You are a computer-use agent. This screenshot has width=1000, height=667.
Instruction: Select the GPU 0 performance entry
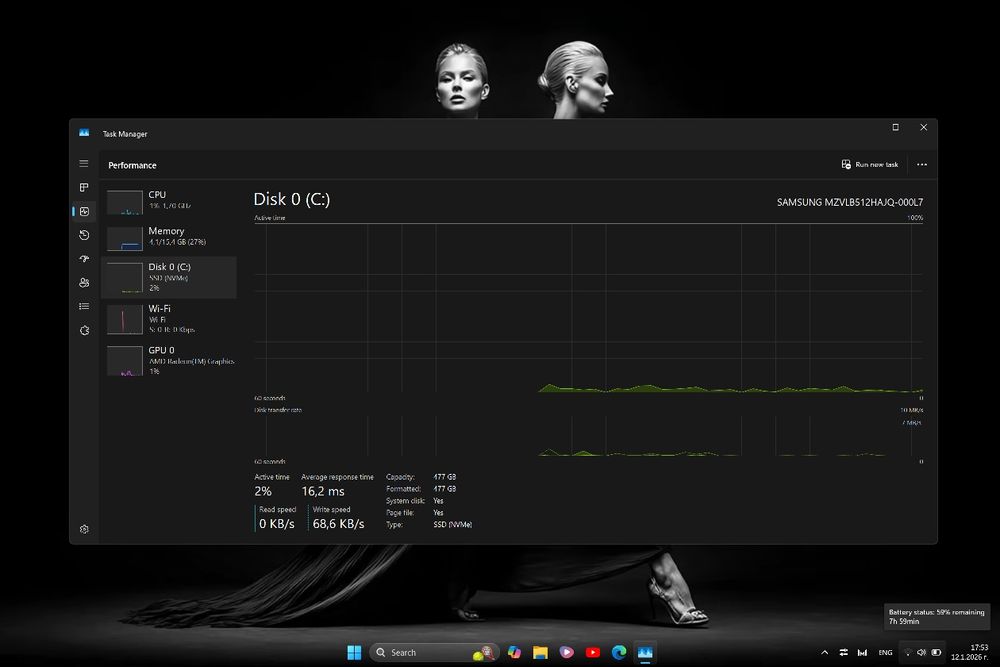click(169, 360)
